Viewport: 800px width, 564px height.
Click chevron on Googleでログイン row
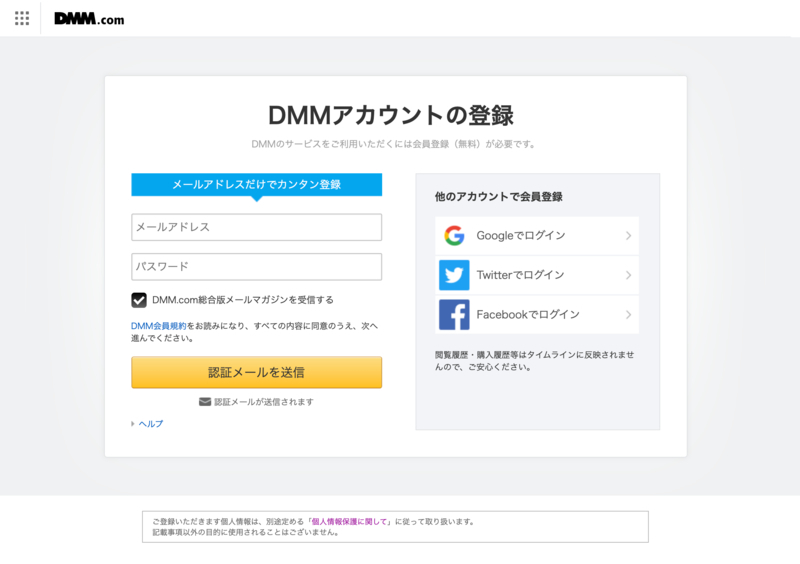pyautogui.click(x=628, y=235)
